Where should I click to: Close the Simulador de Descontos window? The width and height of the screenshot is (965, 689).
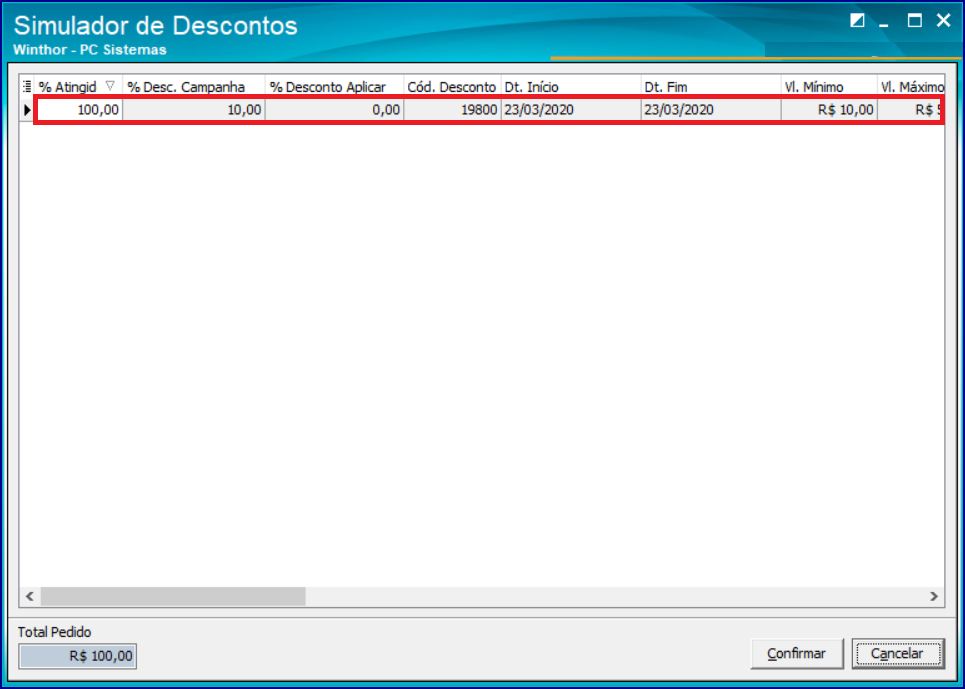click(x=943, y=21)
